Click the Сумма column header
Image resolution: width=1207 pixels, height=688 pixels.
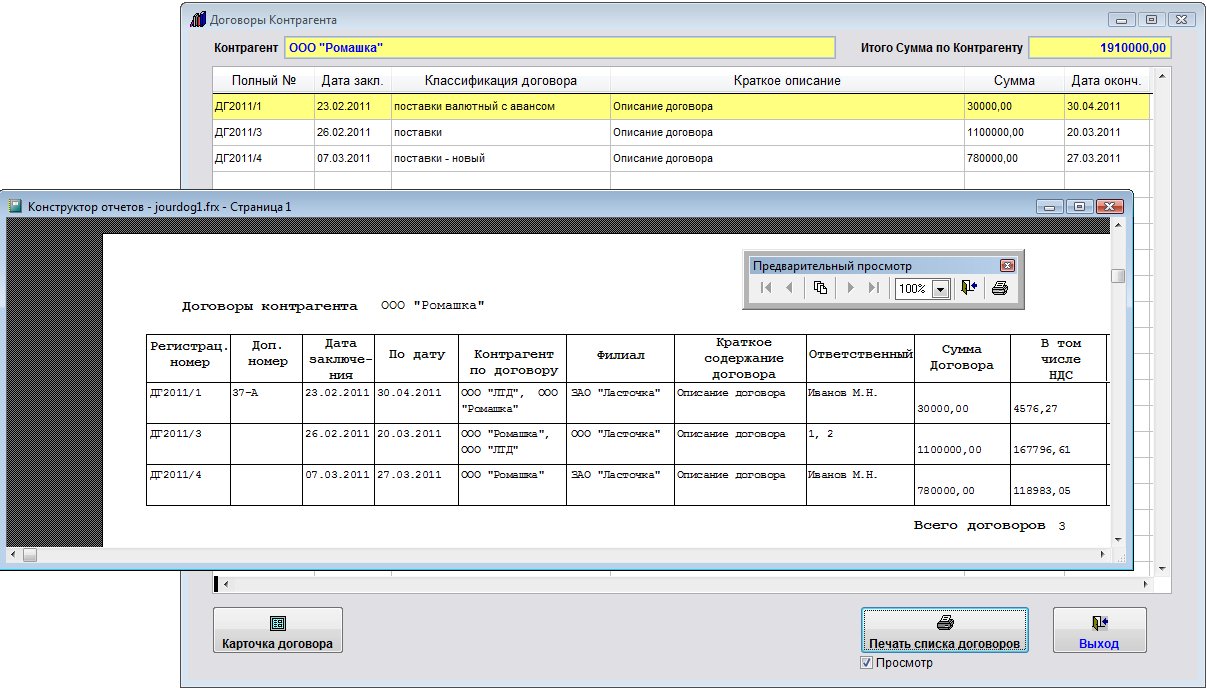[x=1014, y=81]
